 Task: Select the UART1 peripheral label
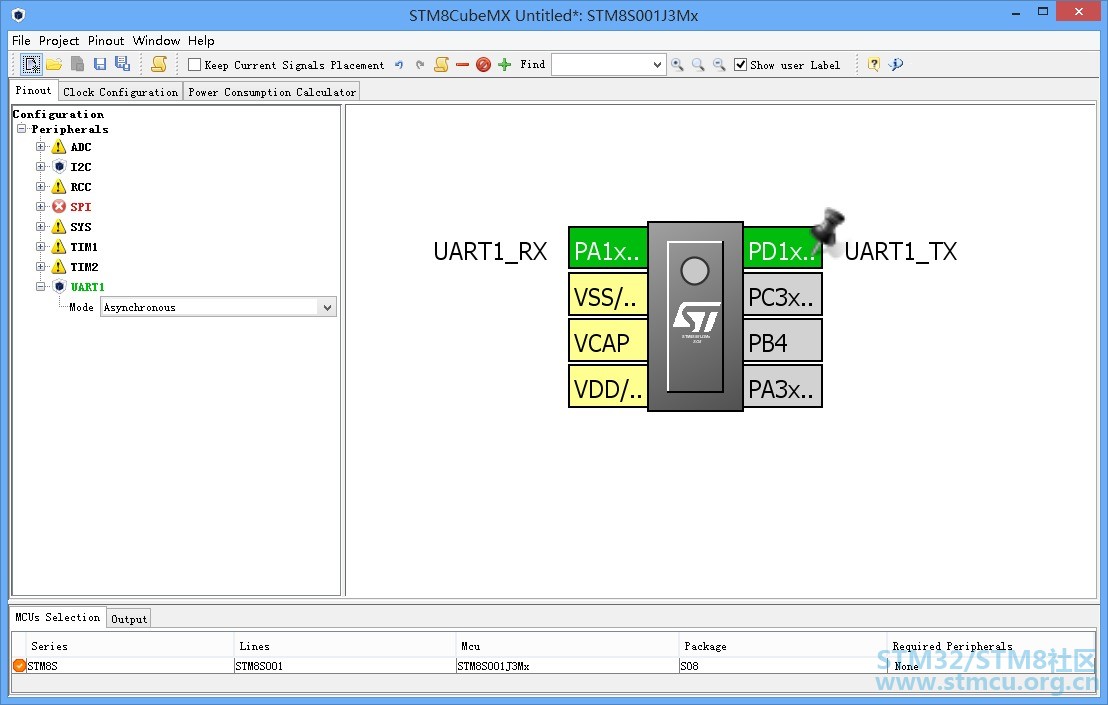(x=88, y=287)
